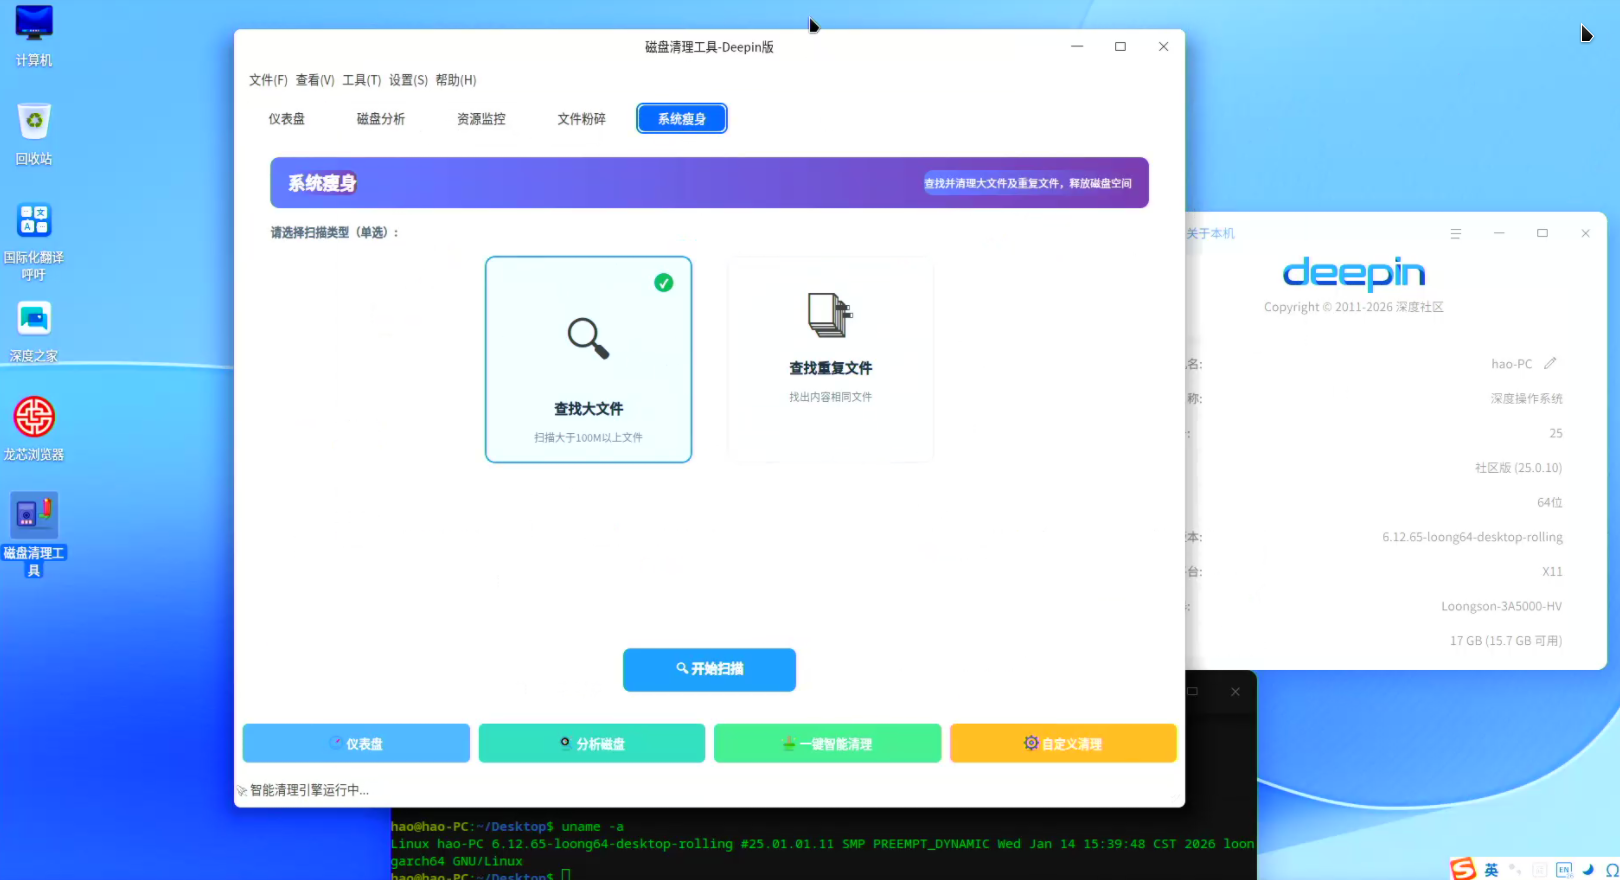
Task: Minimize the 磁盘清理工具 window
Action: click(1077, 46)
